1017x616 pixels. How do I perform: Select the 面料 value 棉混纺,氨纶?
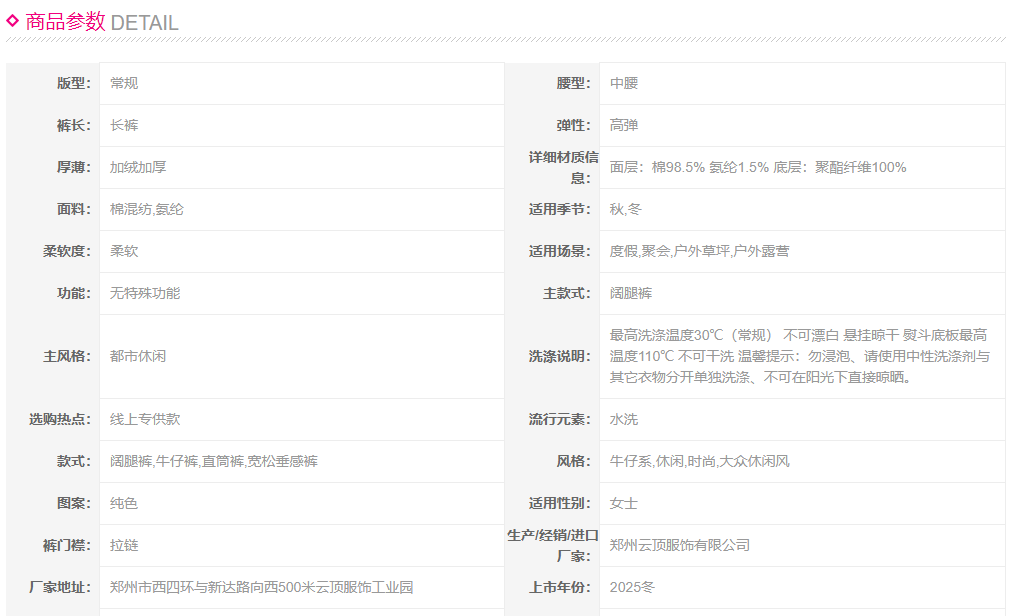[x=147, y=209]
